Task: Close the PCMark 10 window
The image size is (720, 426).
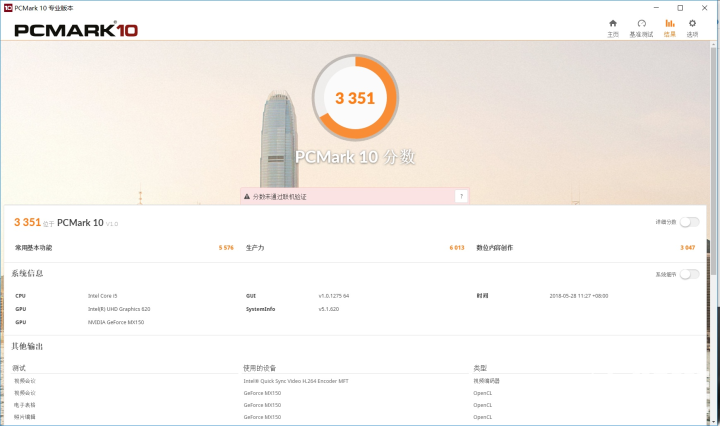Action: [704, 8]
